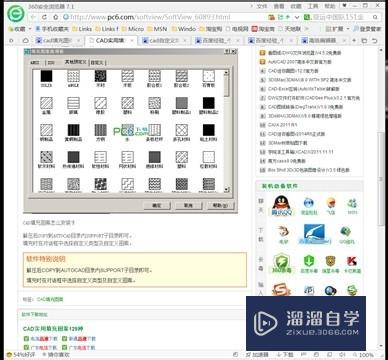Click the 54%好评 rating indicator
This screenshot has width=388, height=360.
[21, 355]
